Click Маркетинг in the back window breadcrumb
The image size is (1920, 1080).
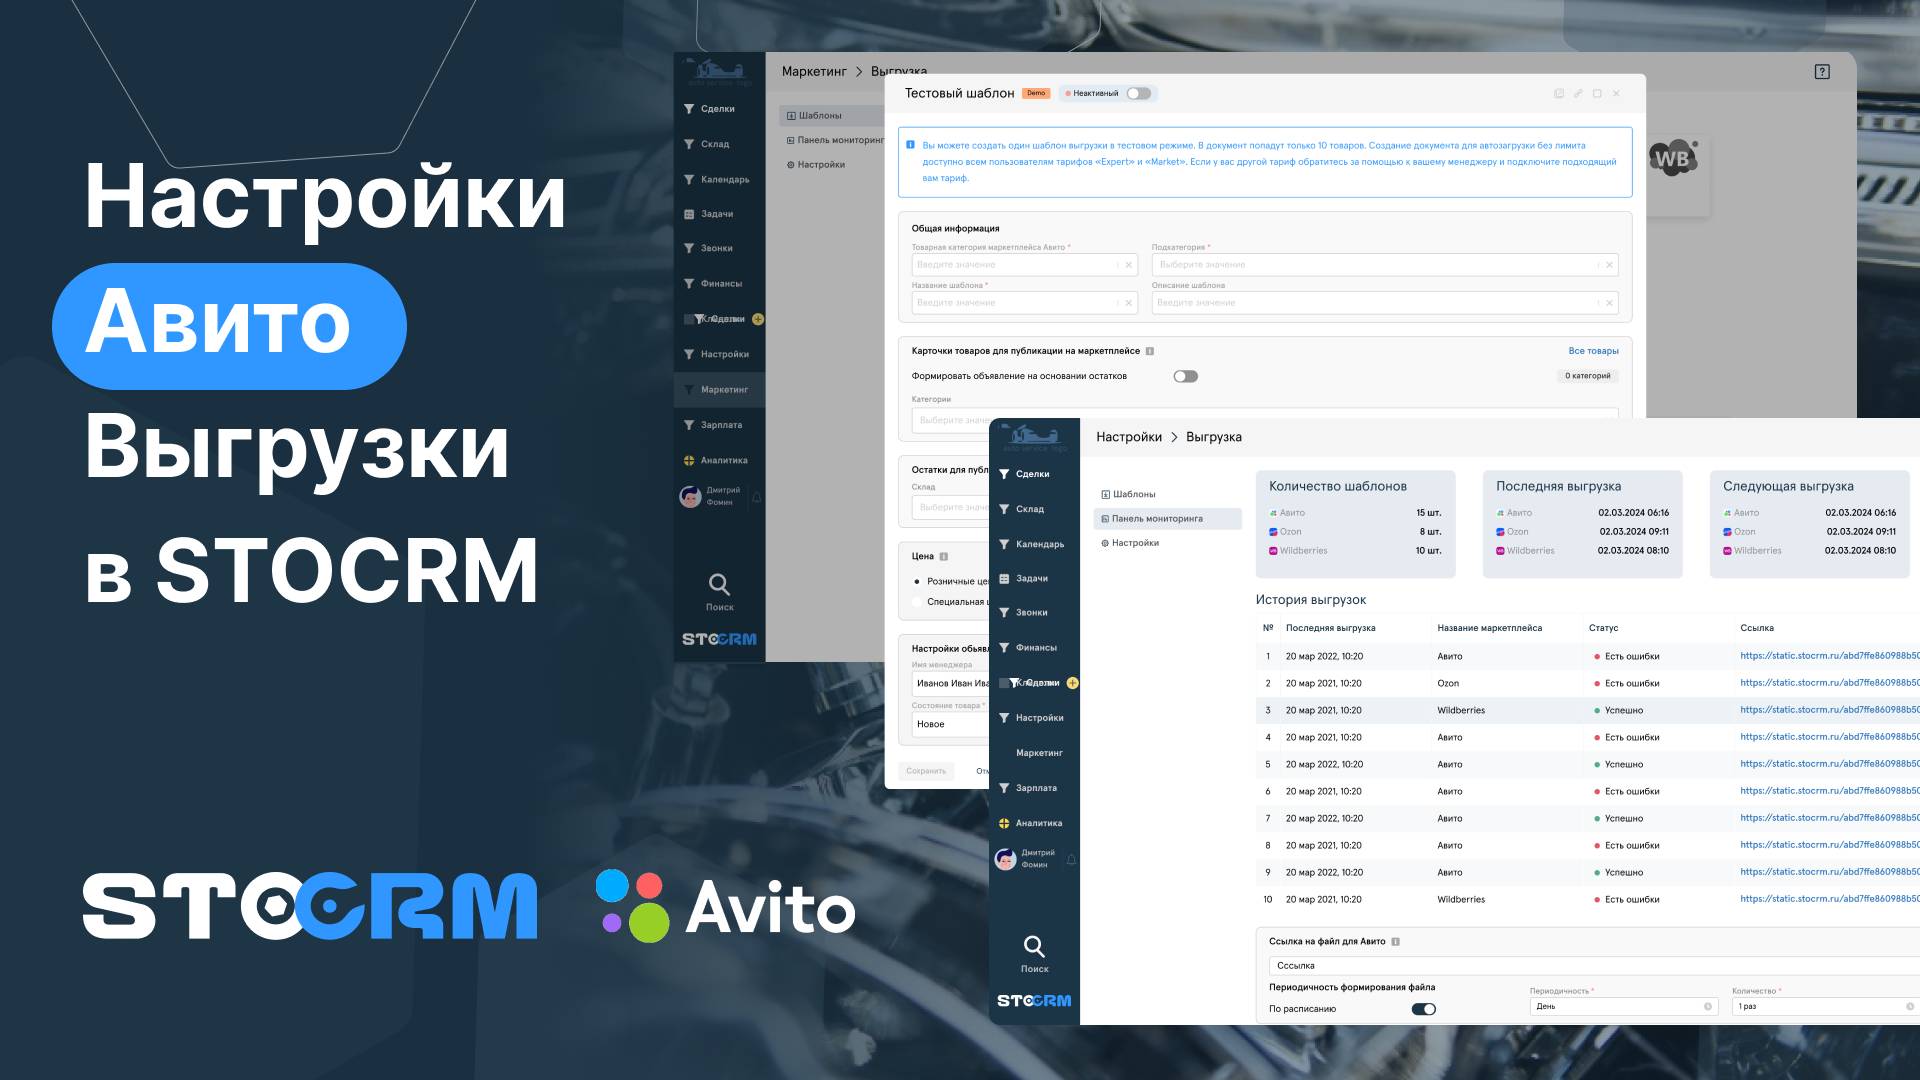click(x=814, y=72)
